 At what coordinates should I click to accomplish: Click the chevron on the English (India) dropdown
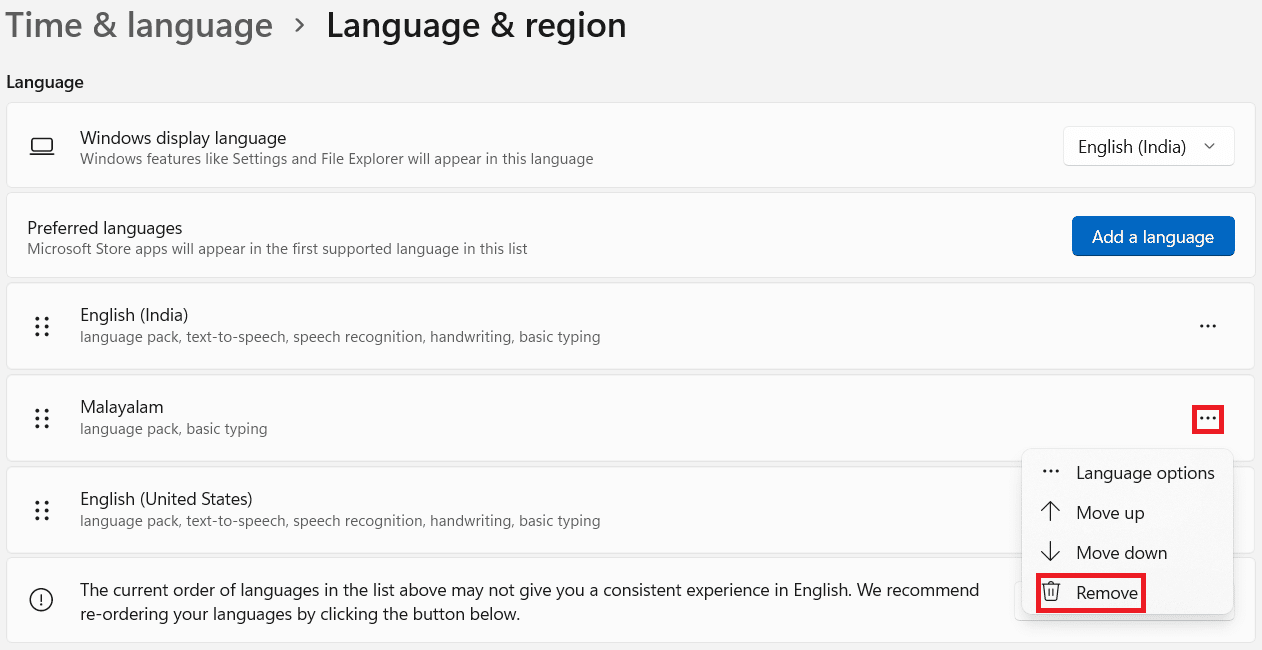coord(1210,147)
